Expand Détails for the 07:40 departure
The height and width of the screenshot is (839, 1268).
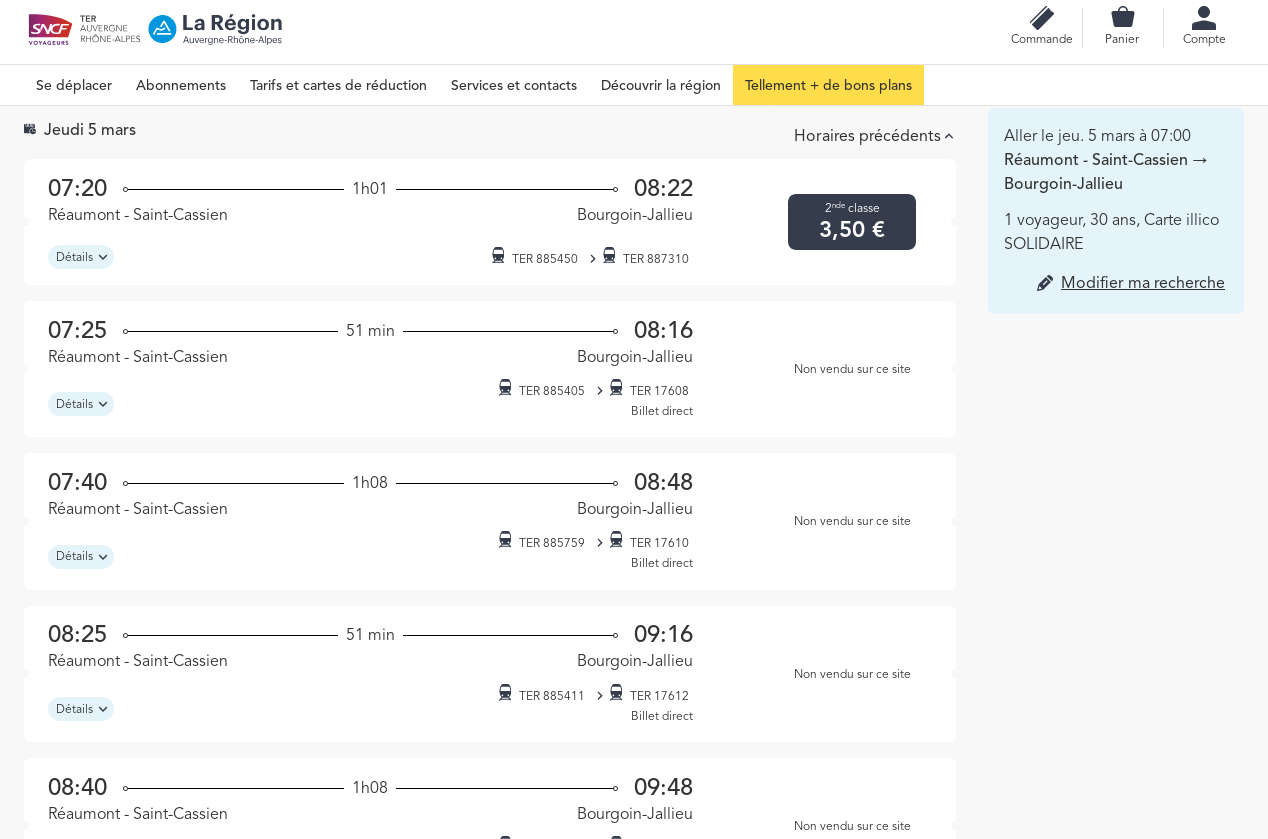[81, 556]
